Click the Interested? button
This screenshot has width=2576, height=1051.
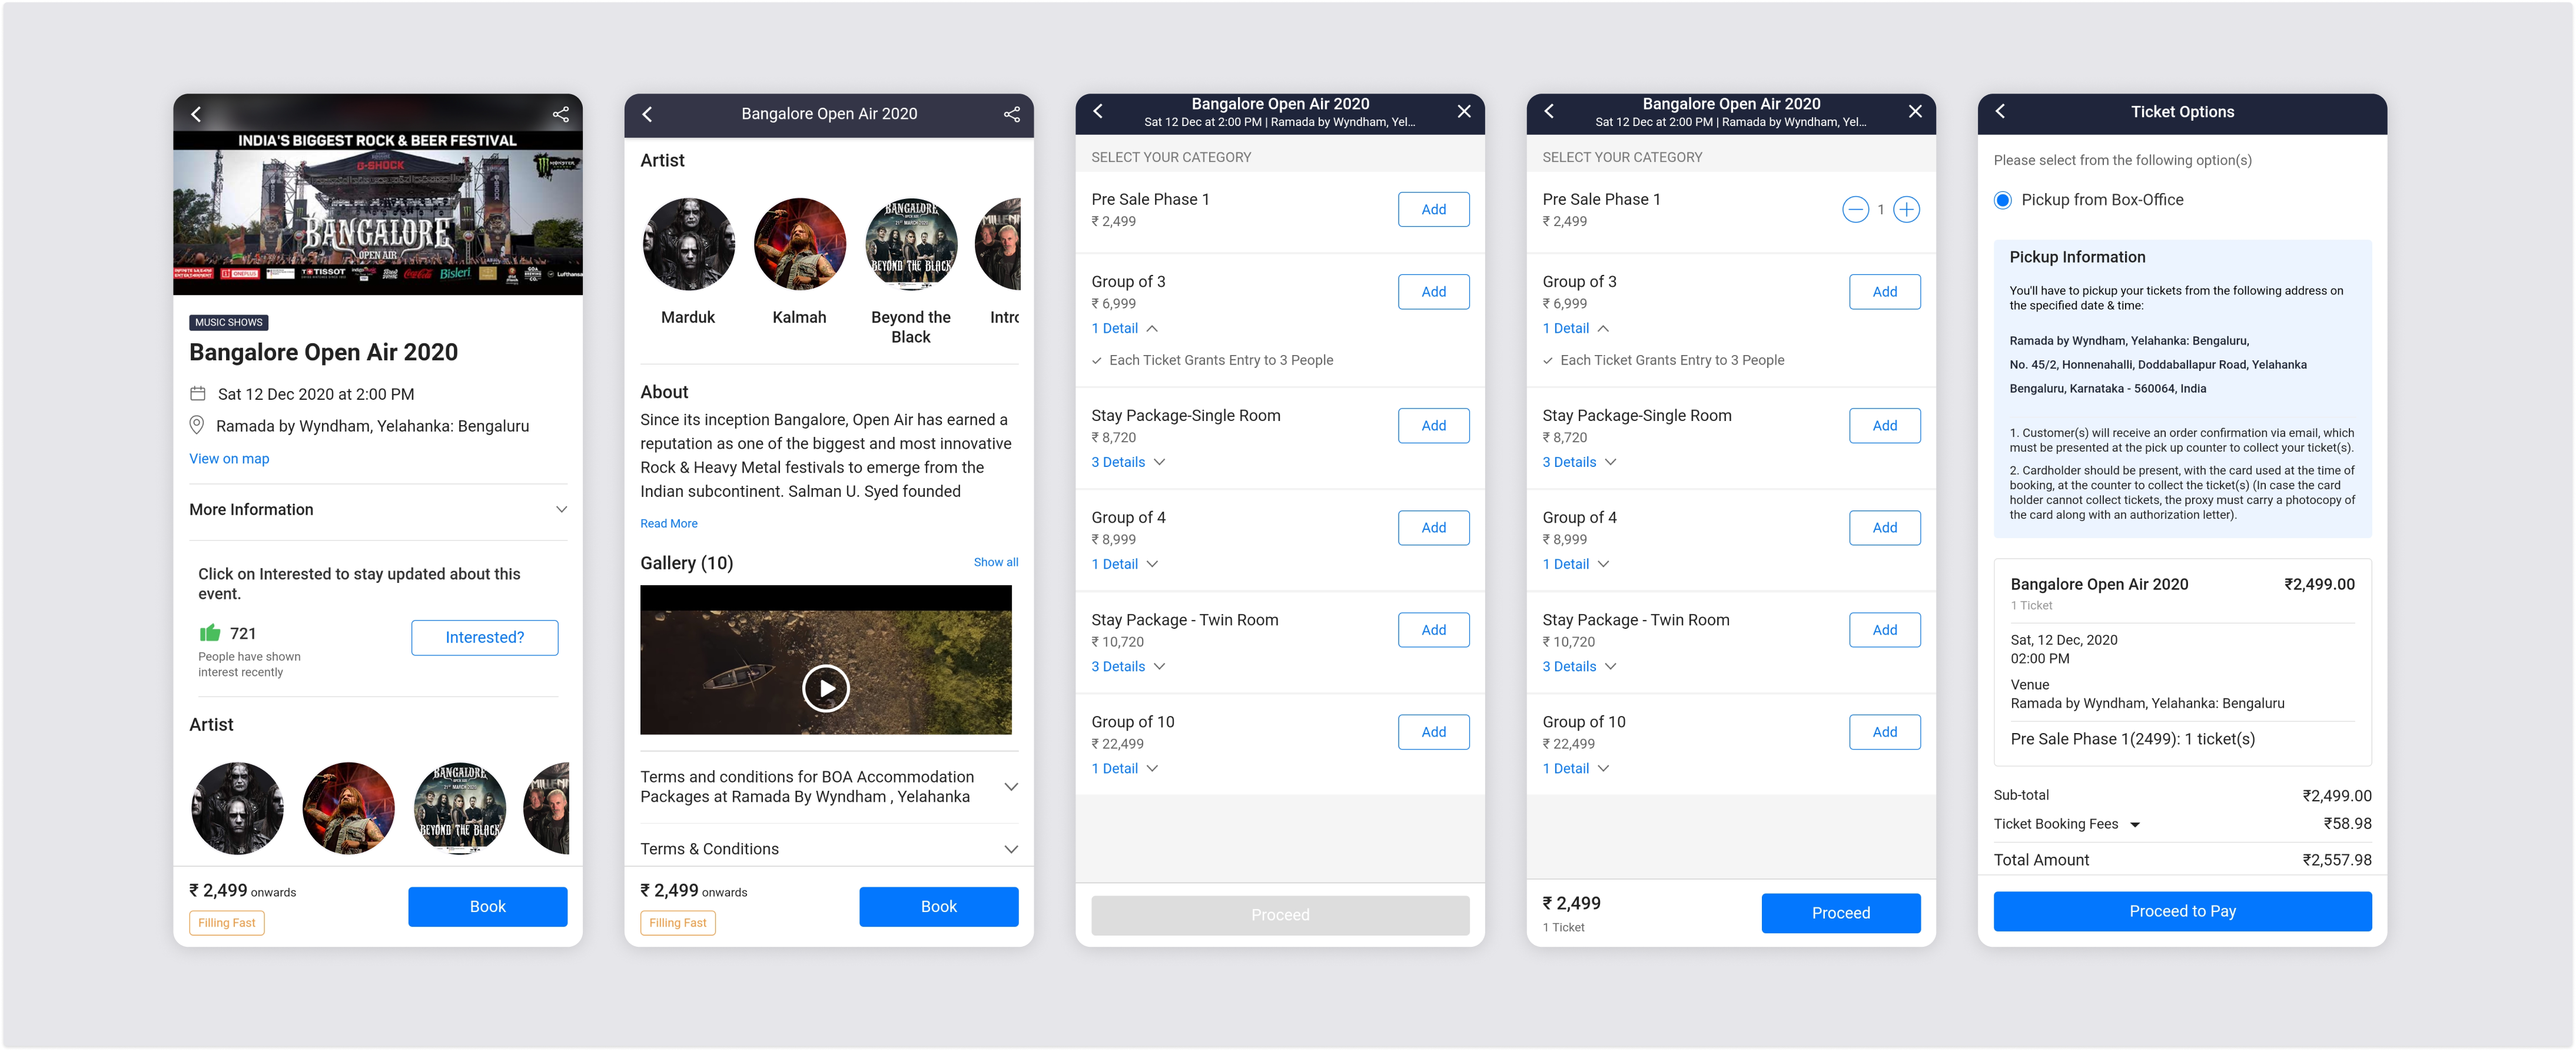point(485,638)
